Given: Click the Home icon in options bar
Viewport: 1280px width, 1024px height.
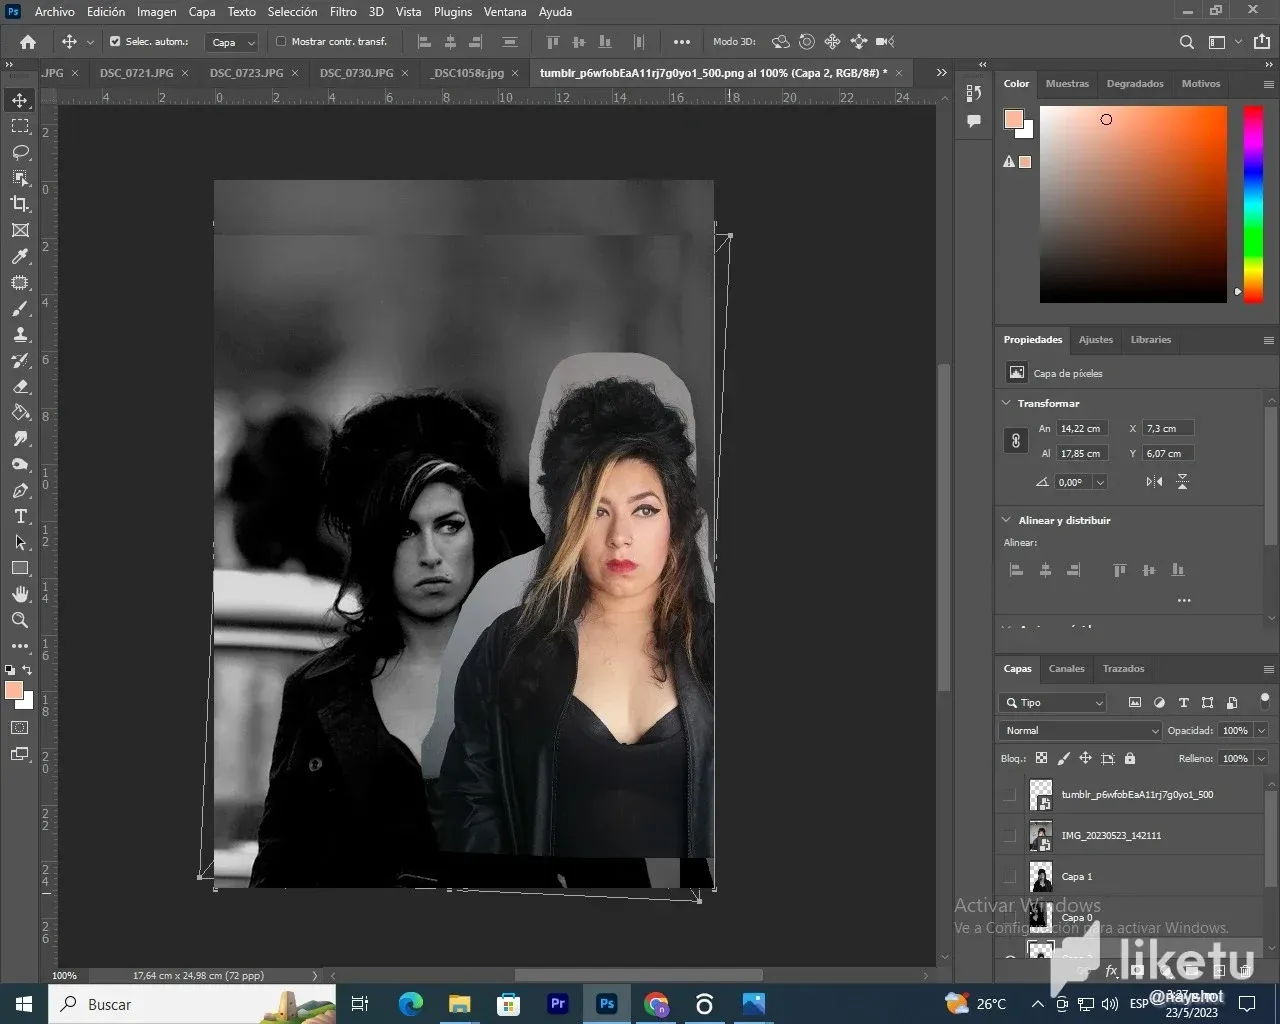Looking at the screenshot, I should [28, 42].
